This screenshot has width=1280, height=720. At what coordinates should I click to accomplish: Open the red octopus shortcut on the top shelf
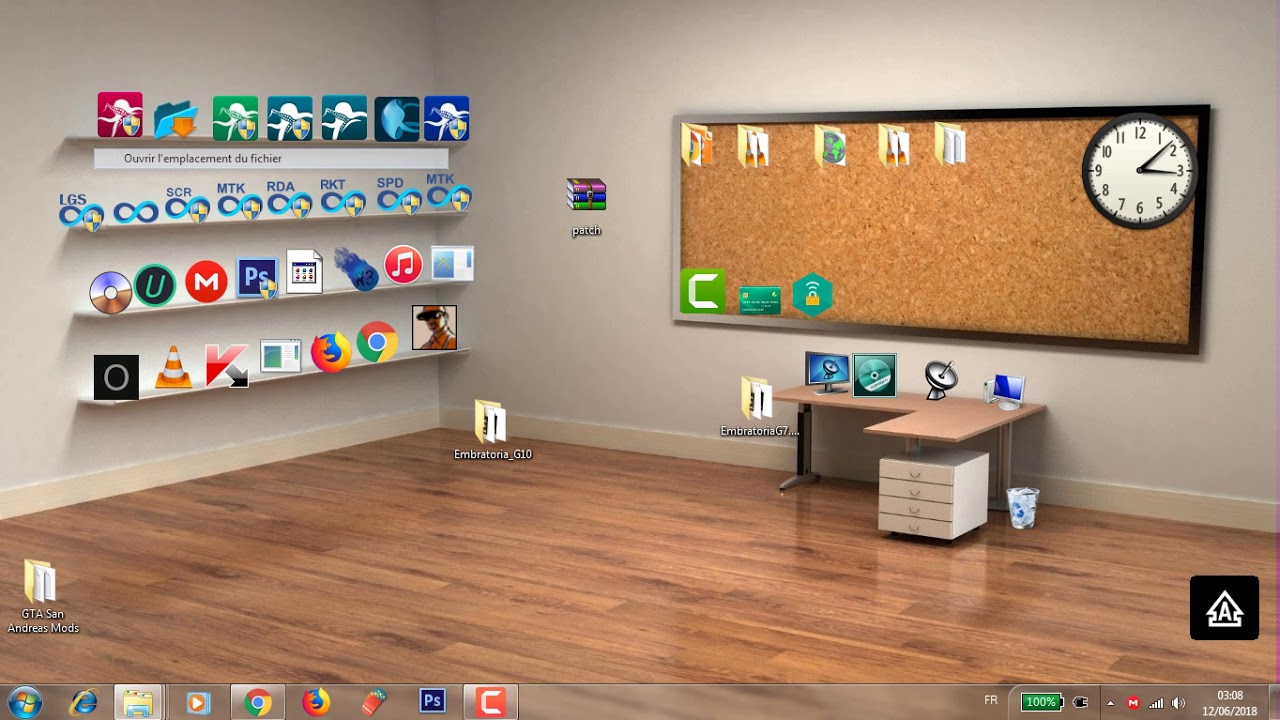pos(120,115)
